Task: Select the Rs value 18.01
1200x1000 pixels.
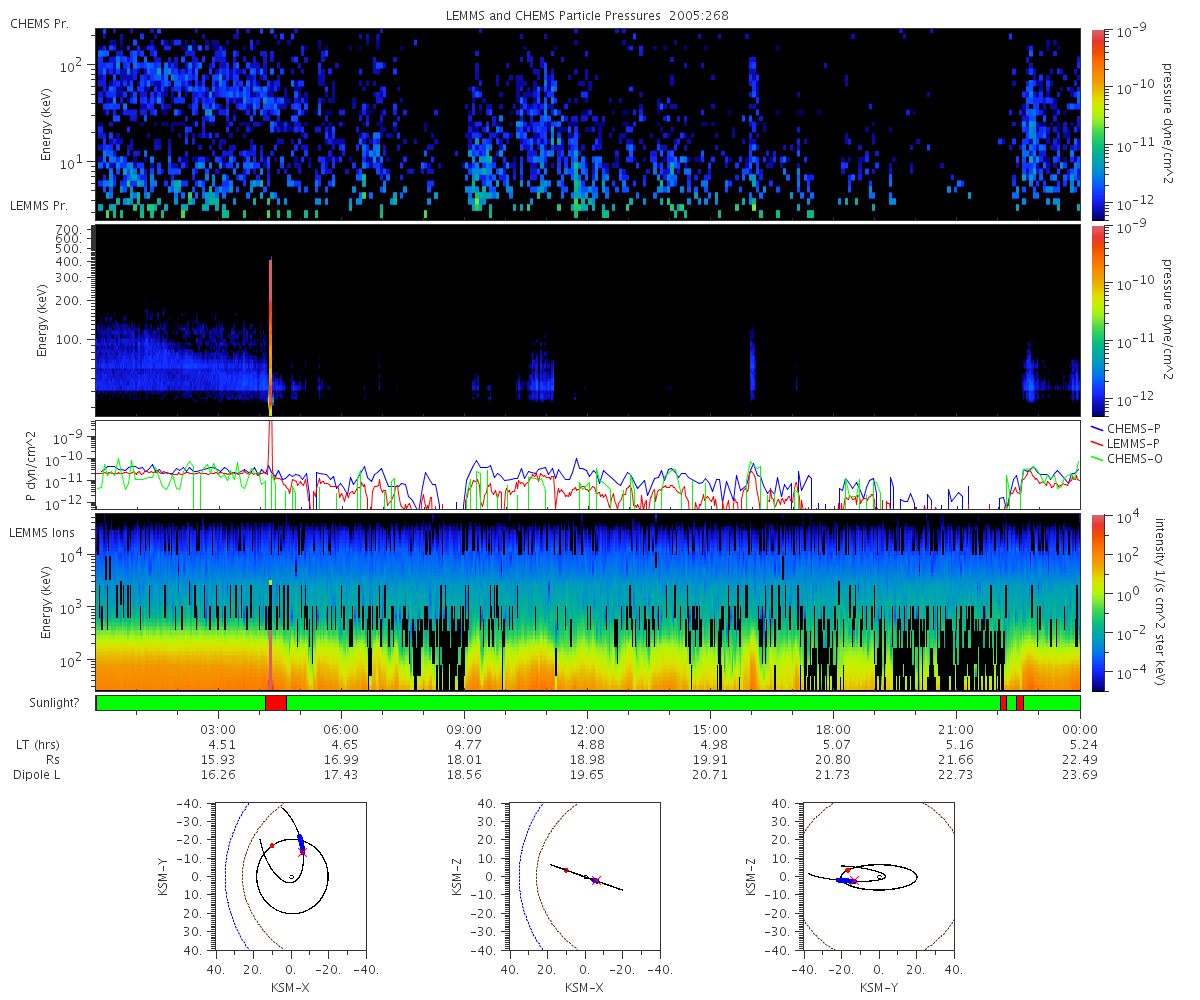Action: (463, 760)
